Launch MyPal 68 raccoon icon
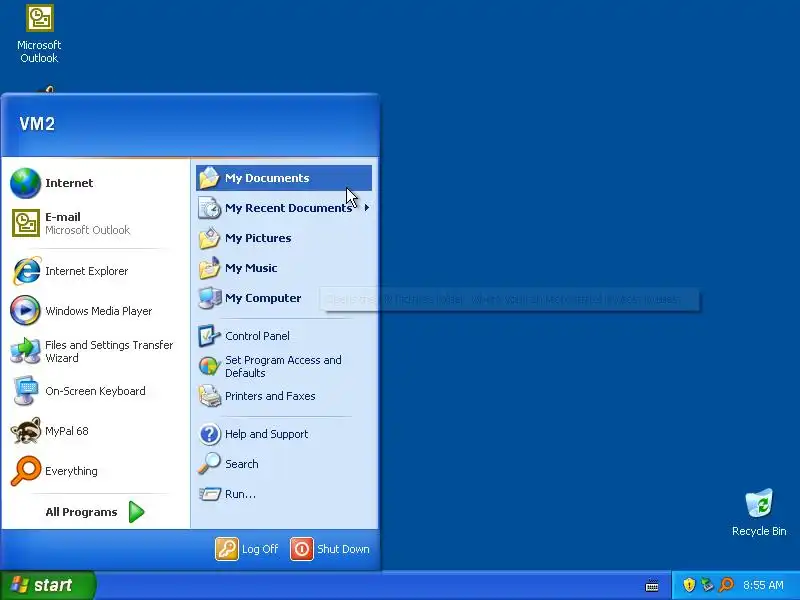This screenshot has width=800, height=600. 25,431
